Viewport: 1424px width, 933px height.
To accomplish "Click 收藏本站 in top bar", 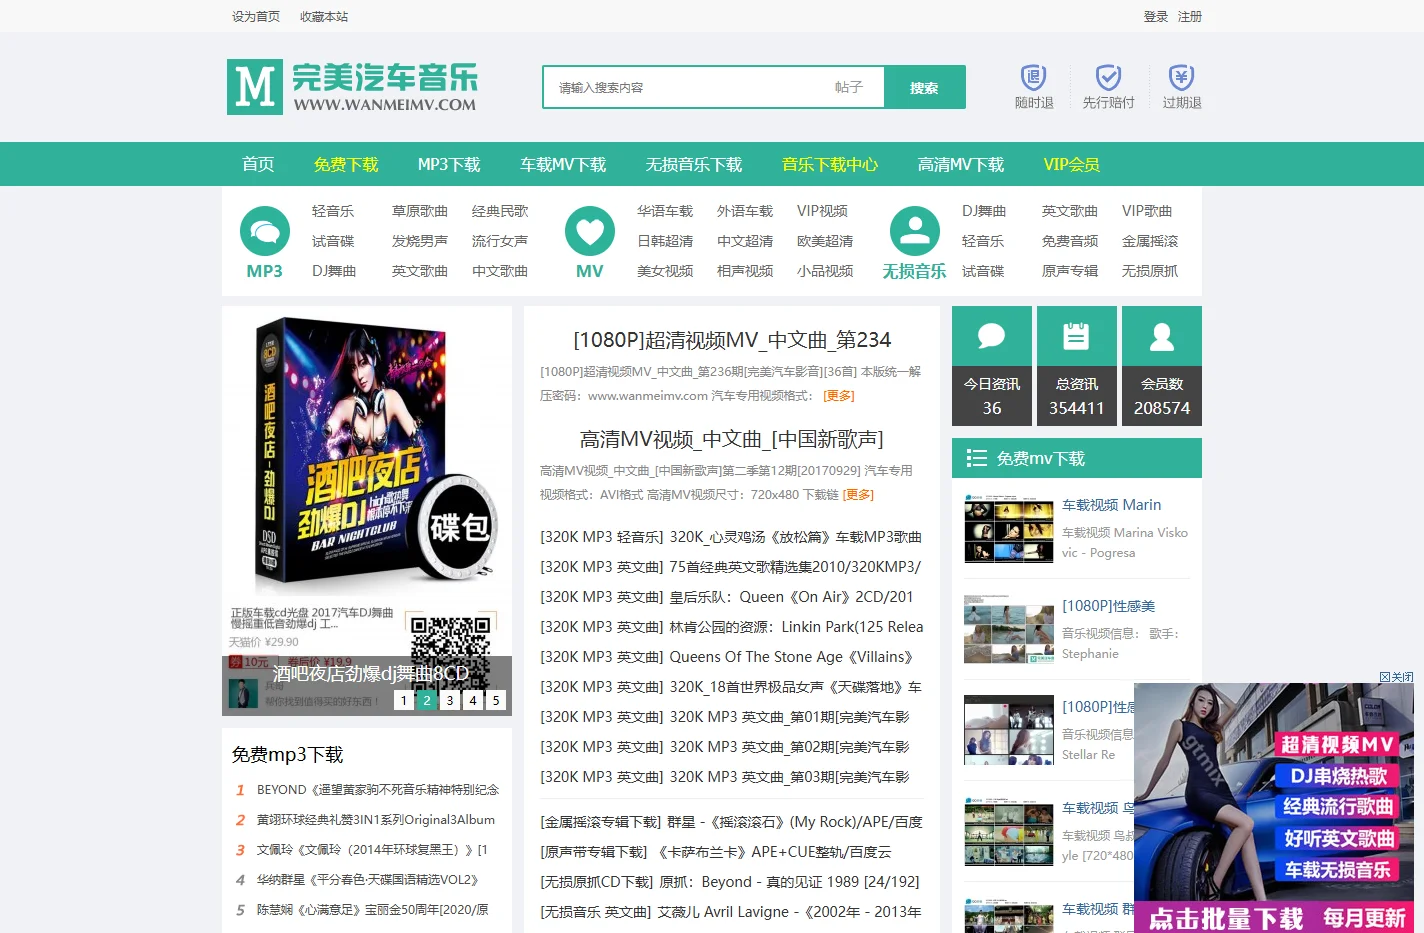I will coord(324,17).
